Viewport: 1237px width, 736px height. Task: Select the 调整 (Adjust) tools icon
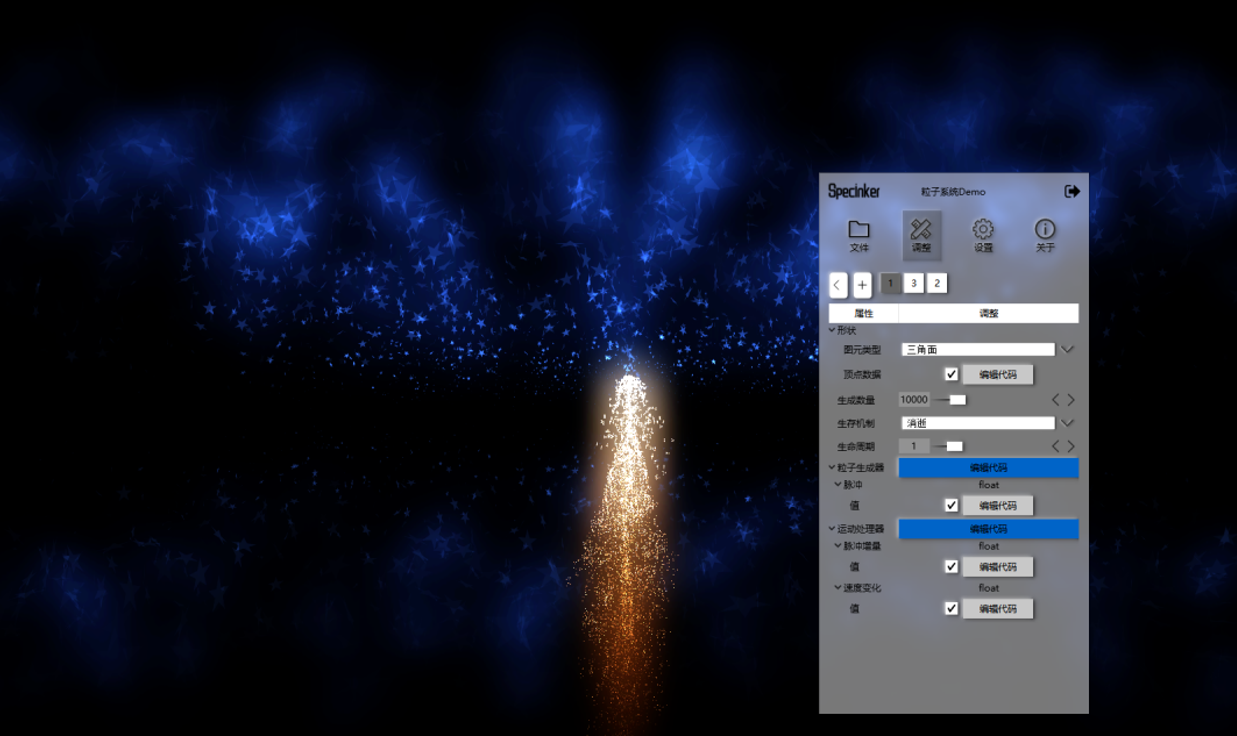(x=921, y=232)
